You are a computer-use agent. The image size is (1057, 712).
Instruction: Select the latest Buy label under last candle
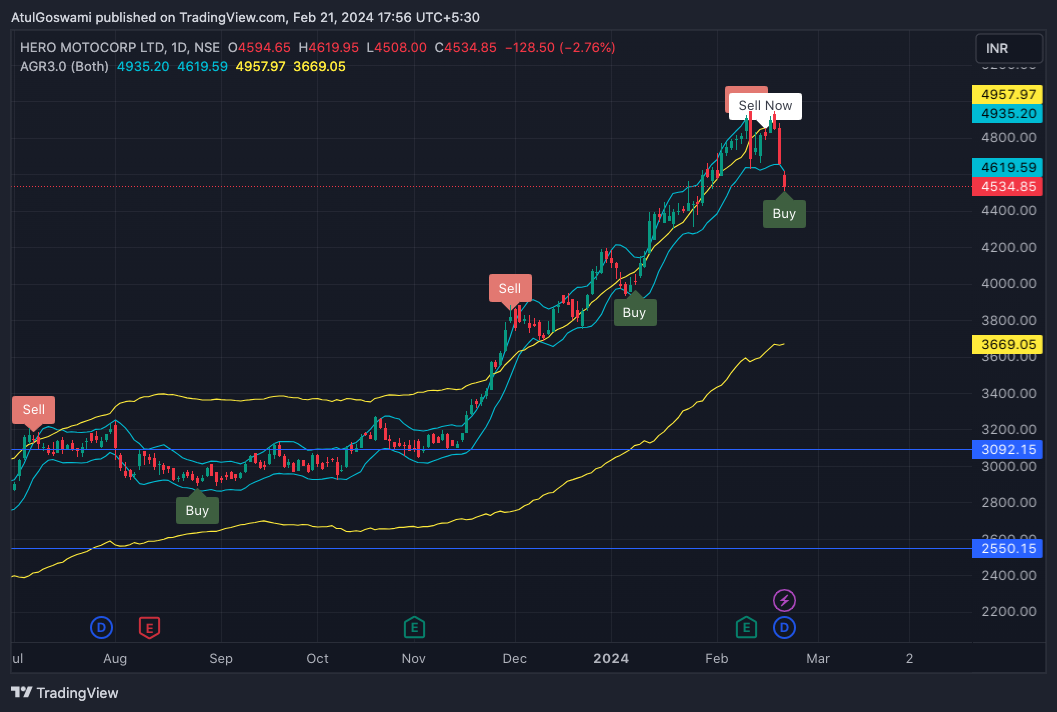(x=784, y=214)
